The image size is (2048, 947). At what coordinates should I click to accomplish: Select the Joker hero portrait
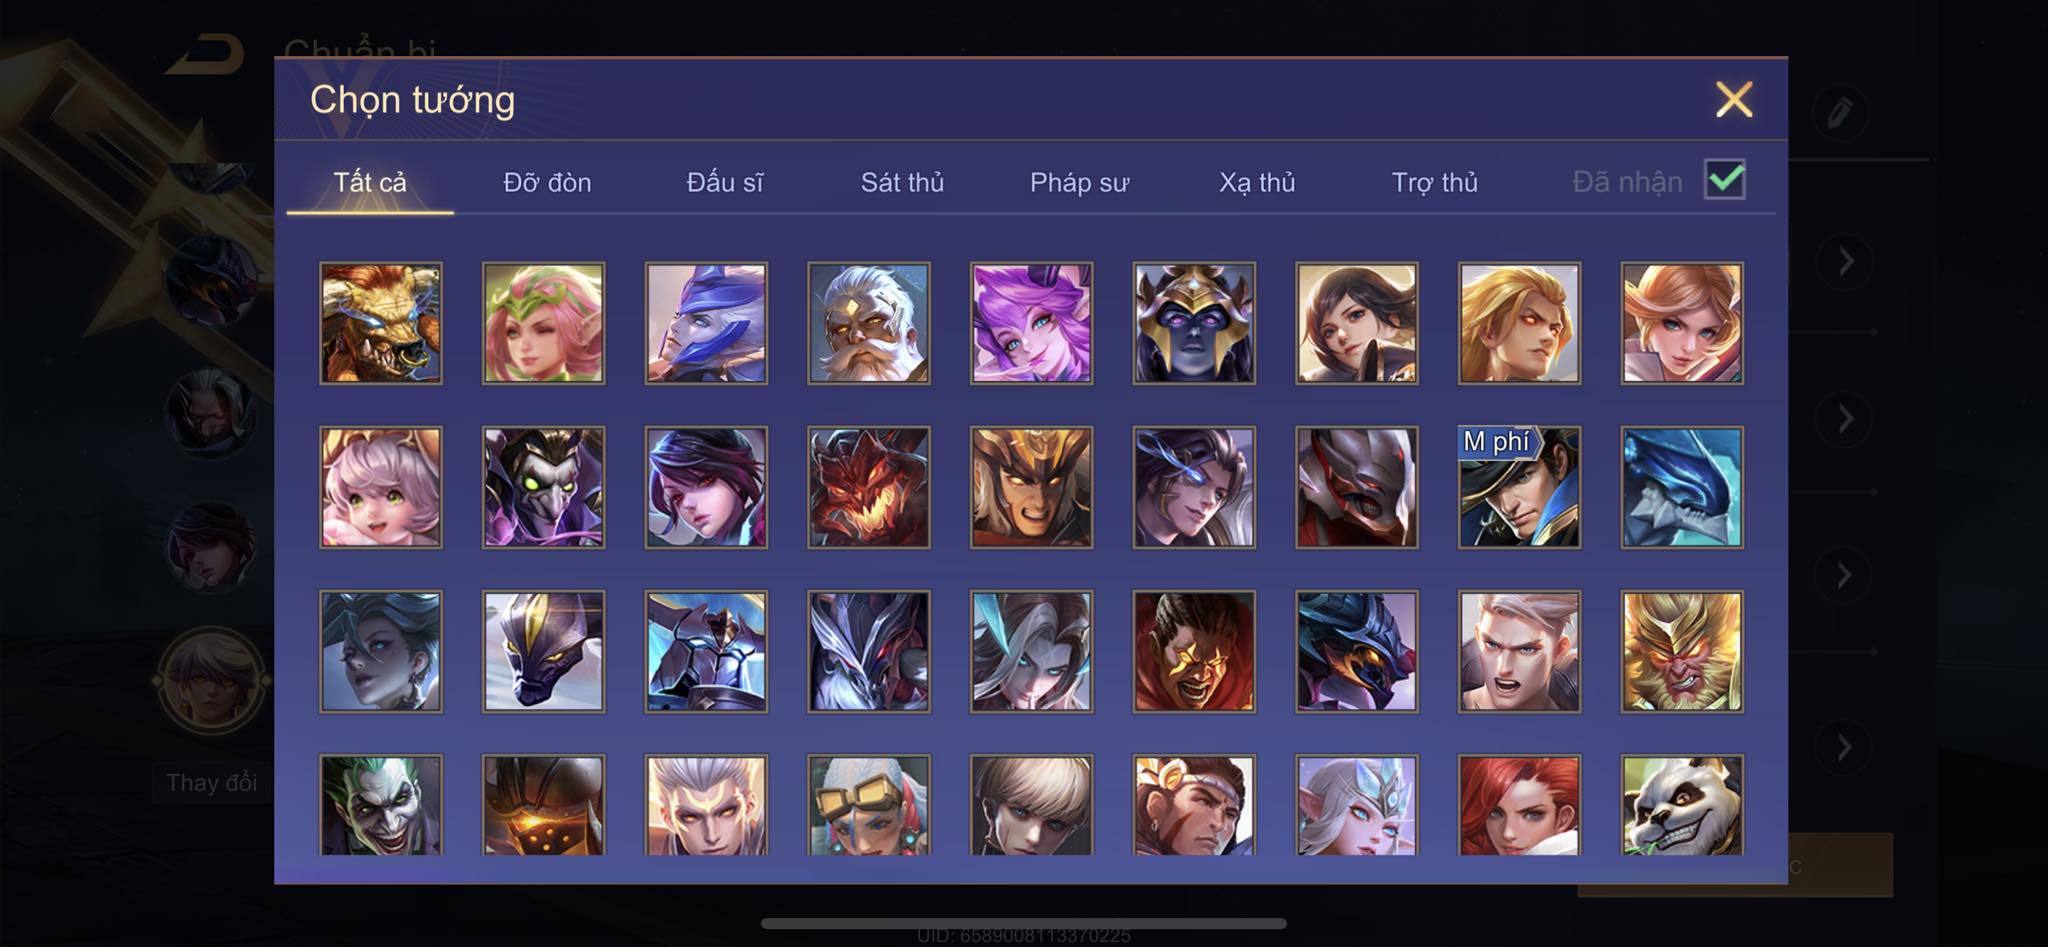click(x=380, y=805)
